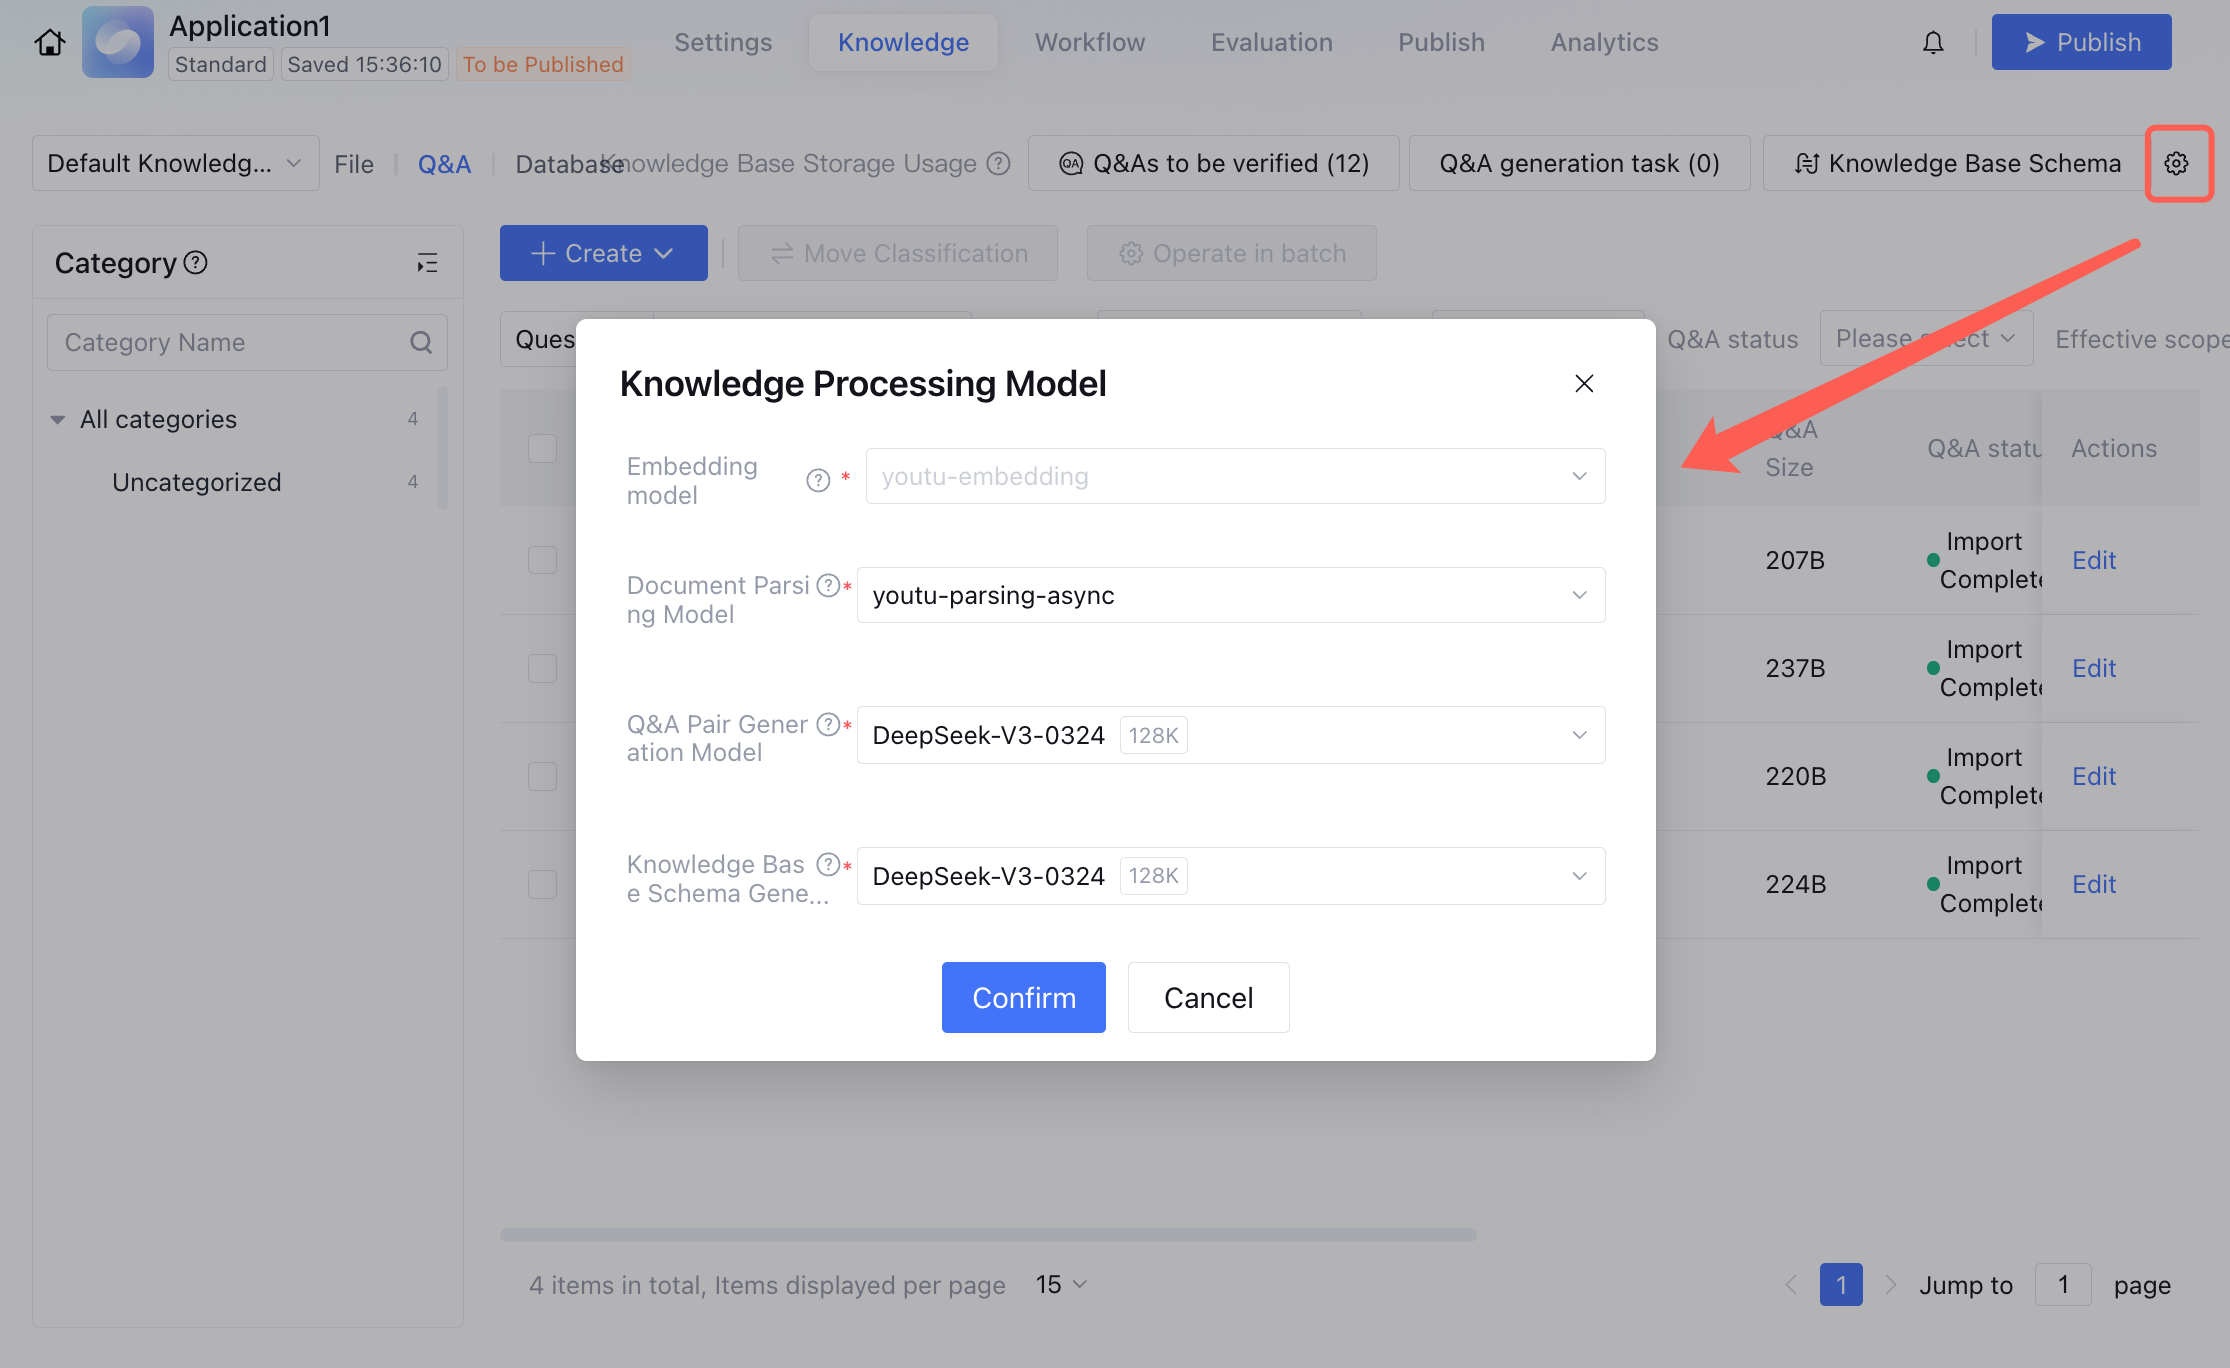Click the Confirm button
This screenshot has width=2230, height=1368.
[x=1023, y=997]
